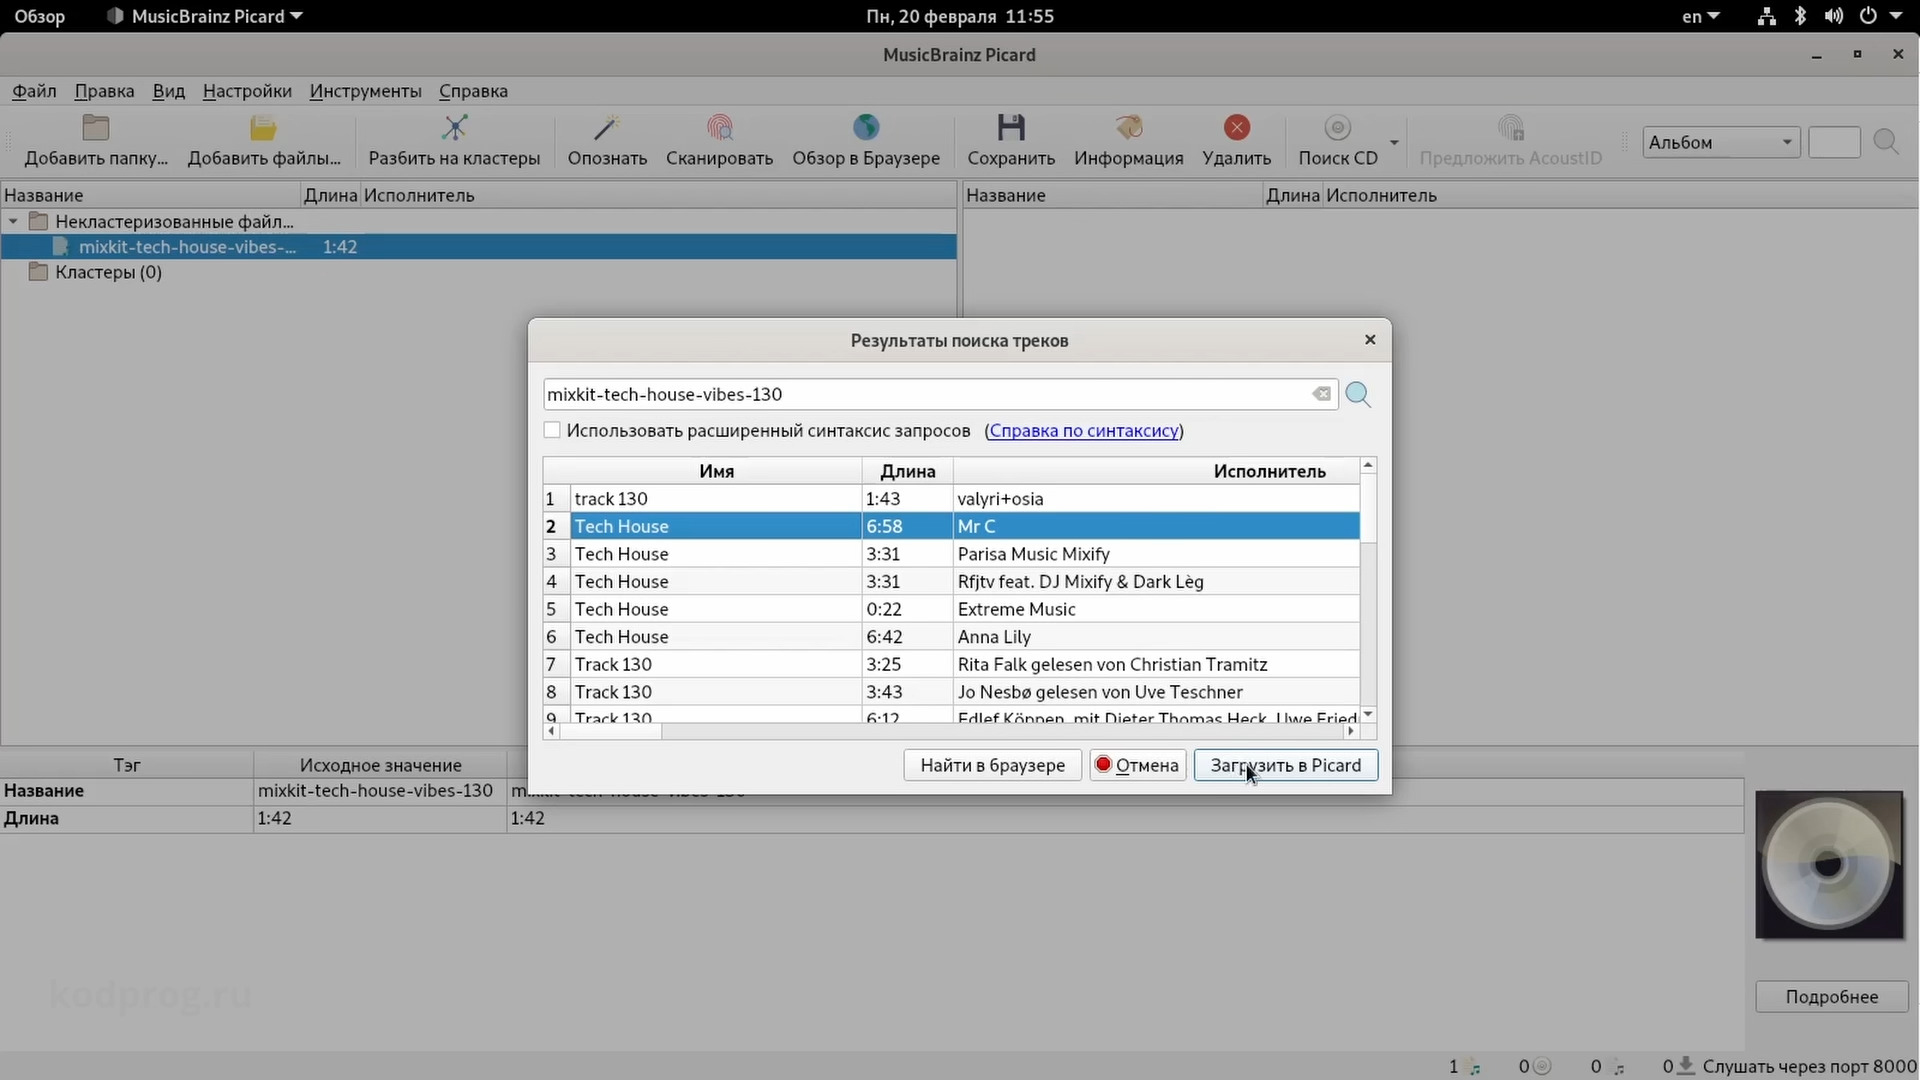Click the toolbar search input box
The width and height of the screenshot is (1920, 1080).
tap(1834, 142)
